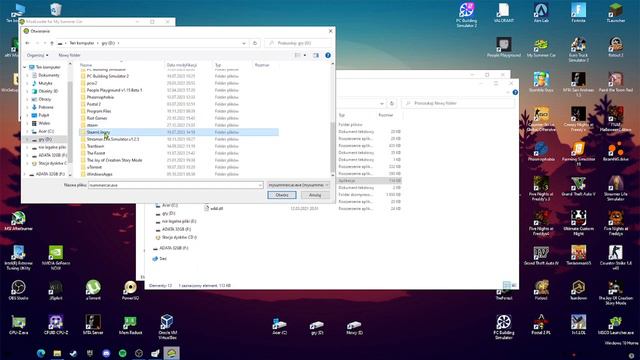Open the NVIDIA GeForce NOW desktop shortcut

tap(56, 258)
